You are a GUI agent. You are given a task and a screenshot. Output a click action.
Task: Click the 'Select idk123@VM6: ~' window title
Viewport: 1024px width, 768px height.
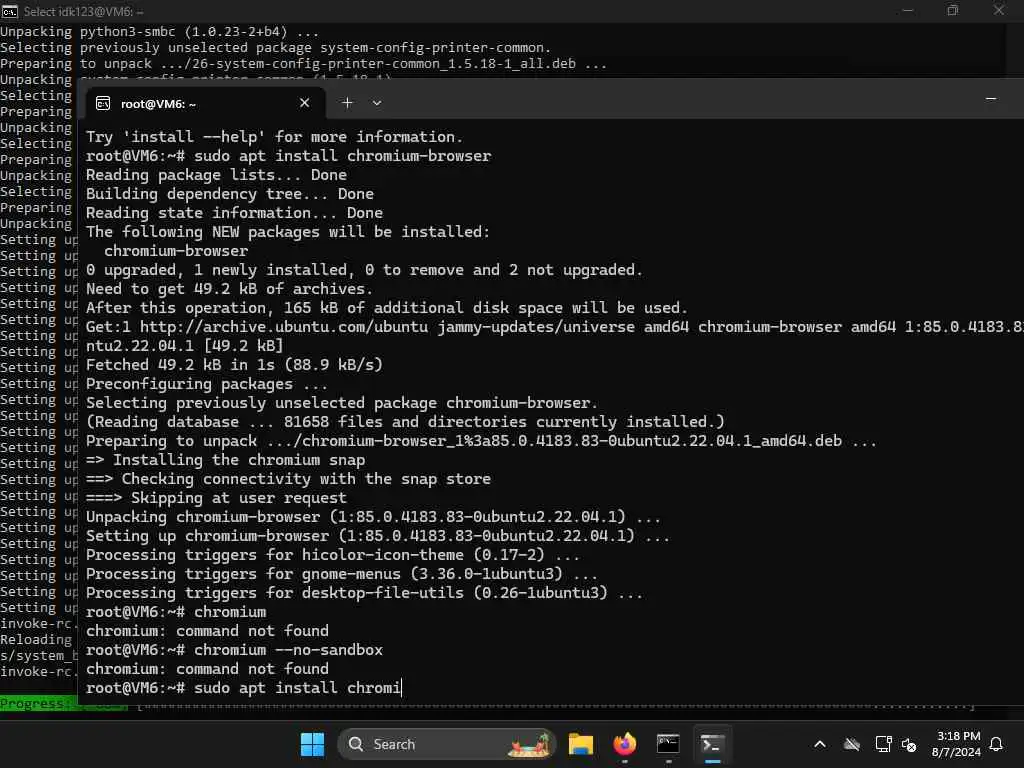[x=84, y=11]
